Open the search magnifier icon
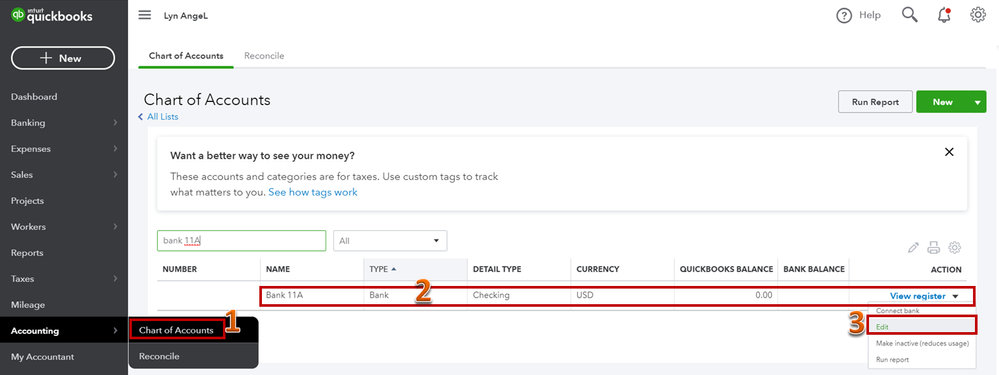999x375 pixels. click(x=910, y=15)
